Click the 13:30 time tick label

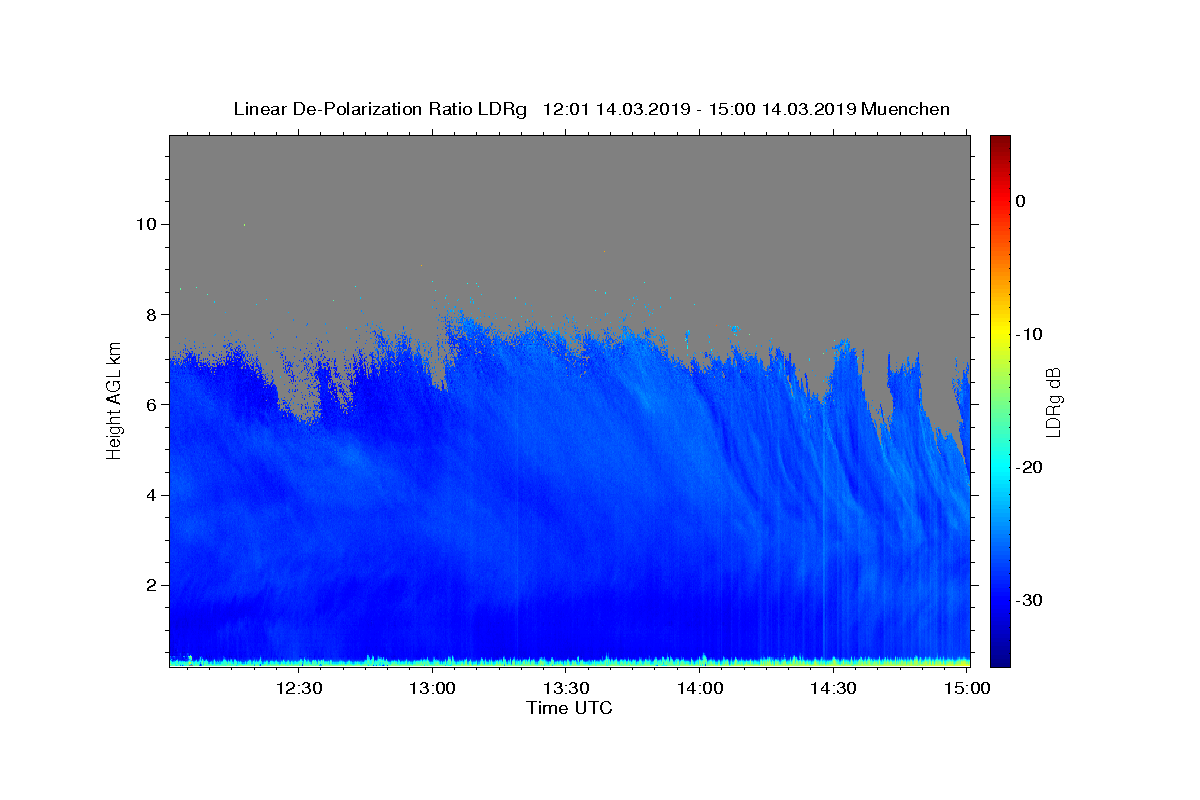[x=566, y=688]
